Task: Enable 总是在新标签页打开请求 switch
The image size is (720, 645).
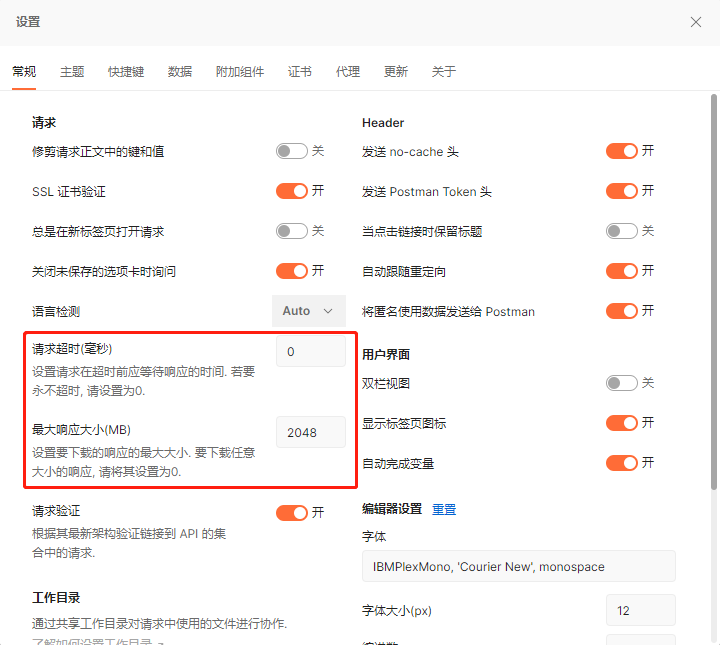Action: [x=292, y=231]
